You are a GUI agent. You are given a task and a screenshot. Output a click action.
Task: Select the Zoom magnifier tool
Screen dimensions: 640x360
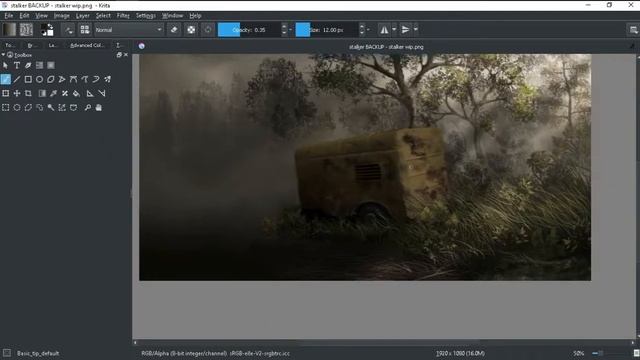pyautogui.click(x=87, y=108)
